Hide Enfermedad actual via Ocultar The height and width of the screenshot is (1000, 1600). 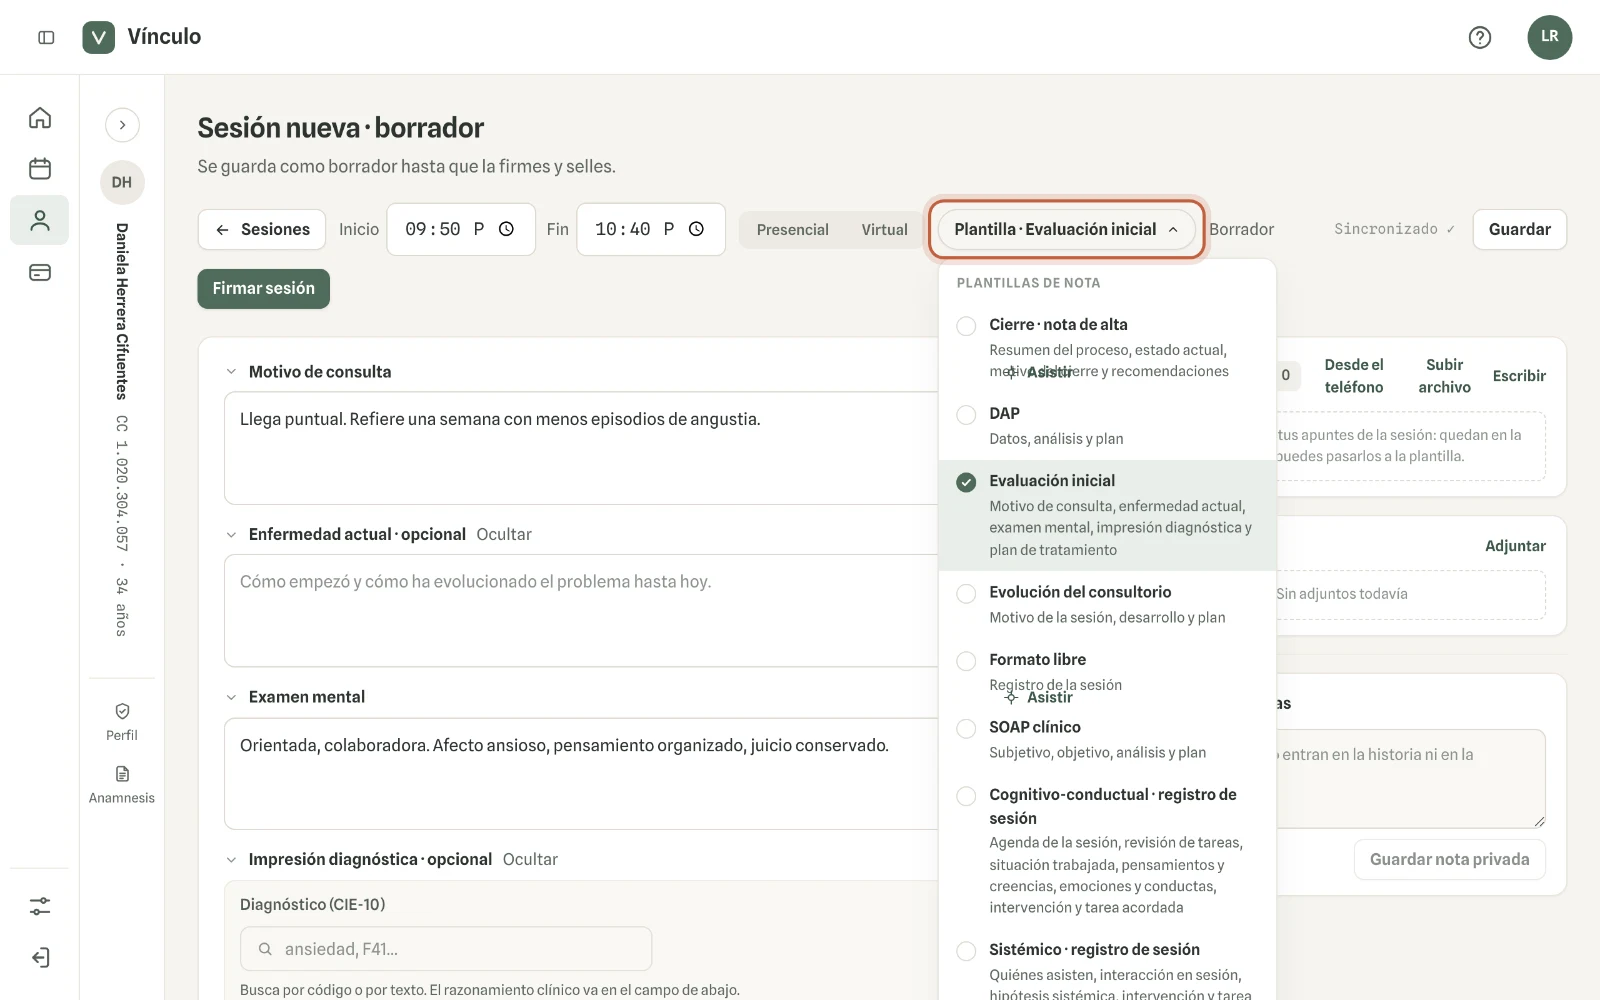pos(504,535)
